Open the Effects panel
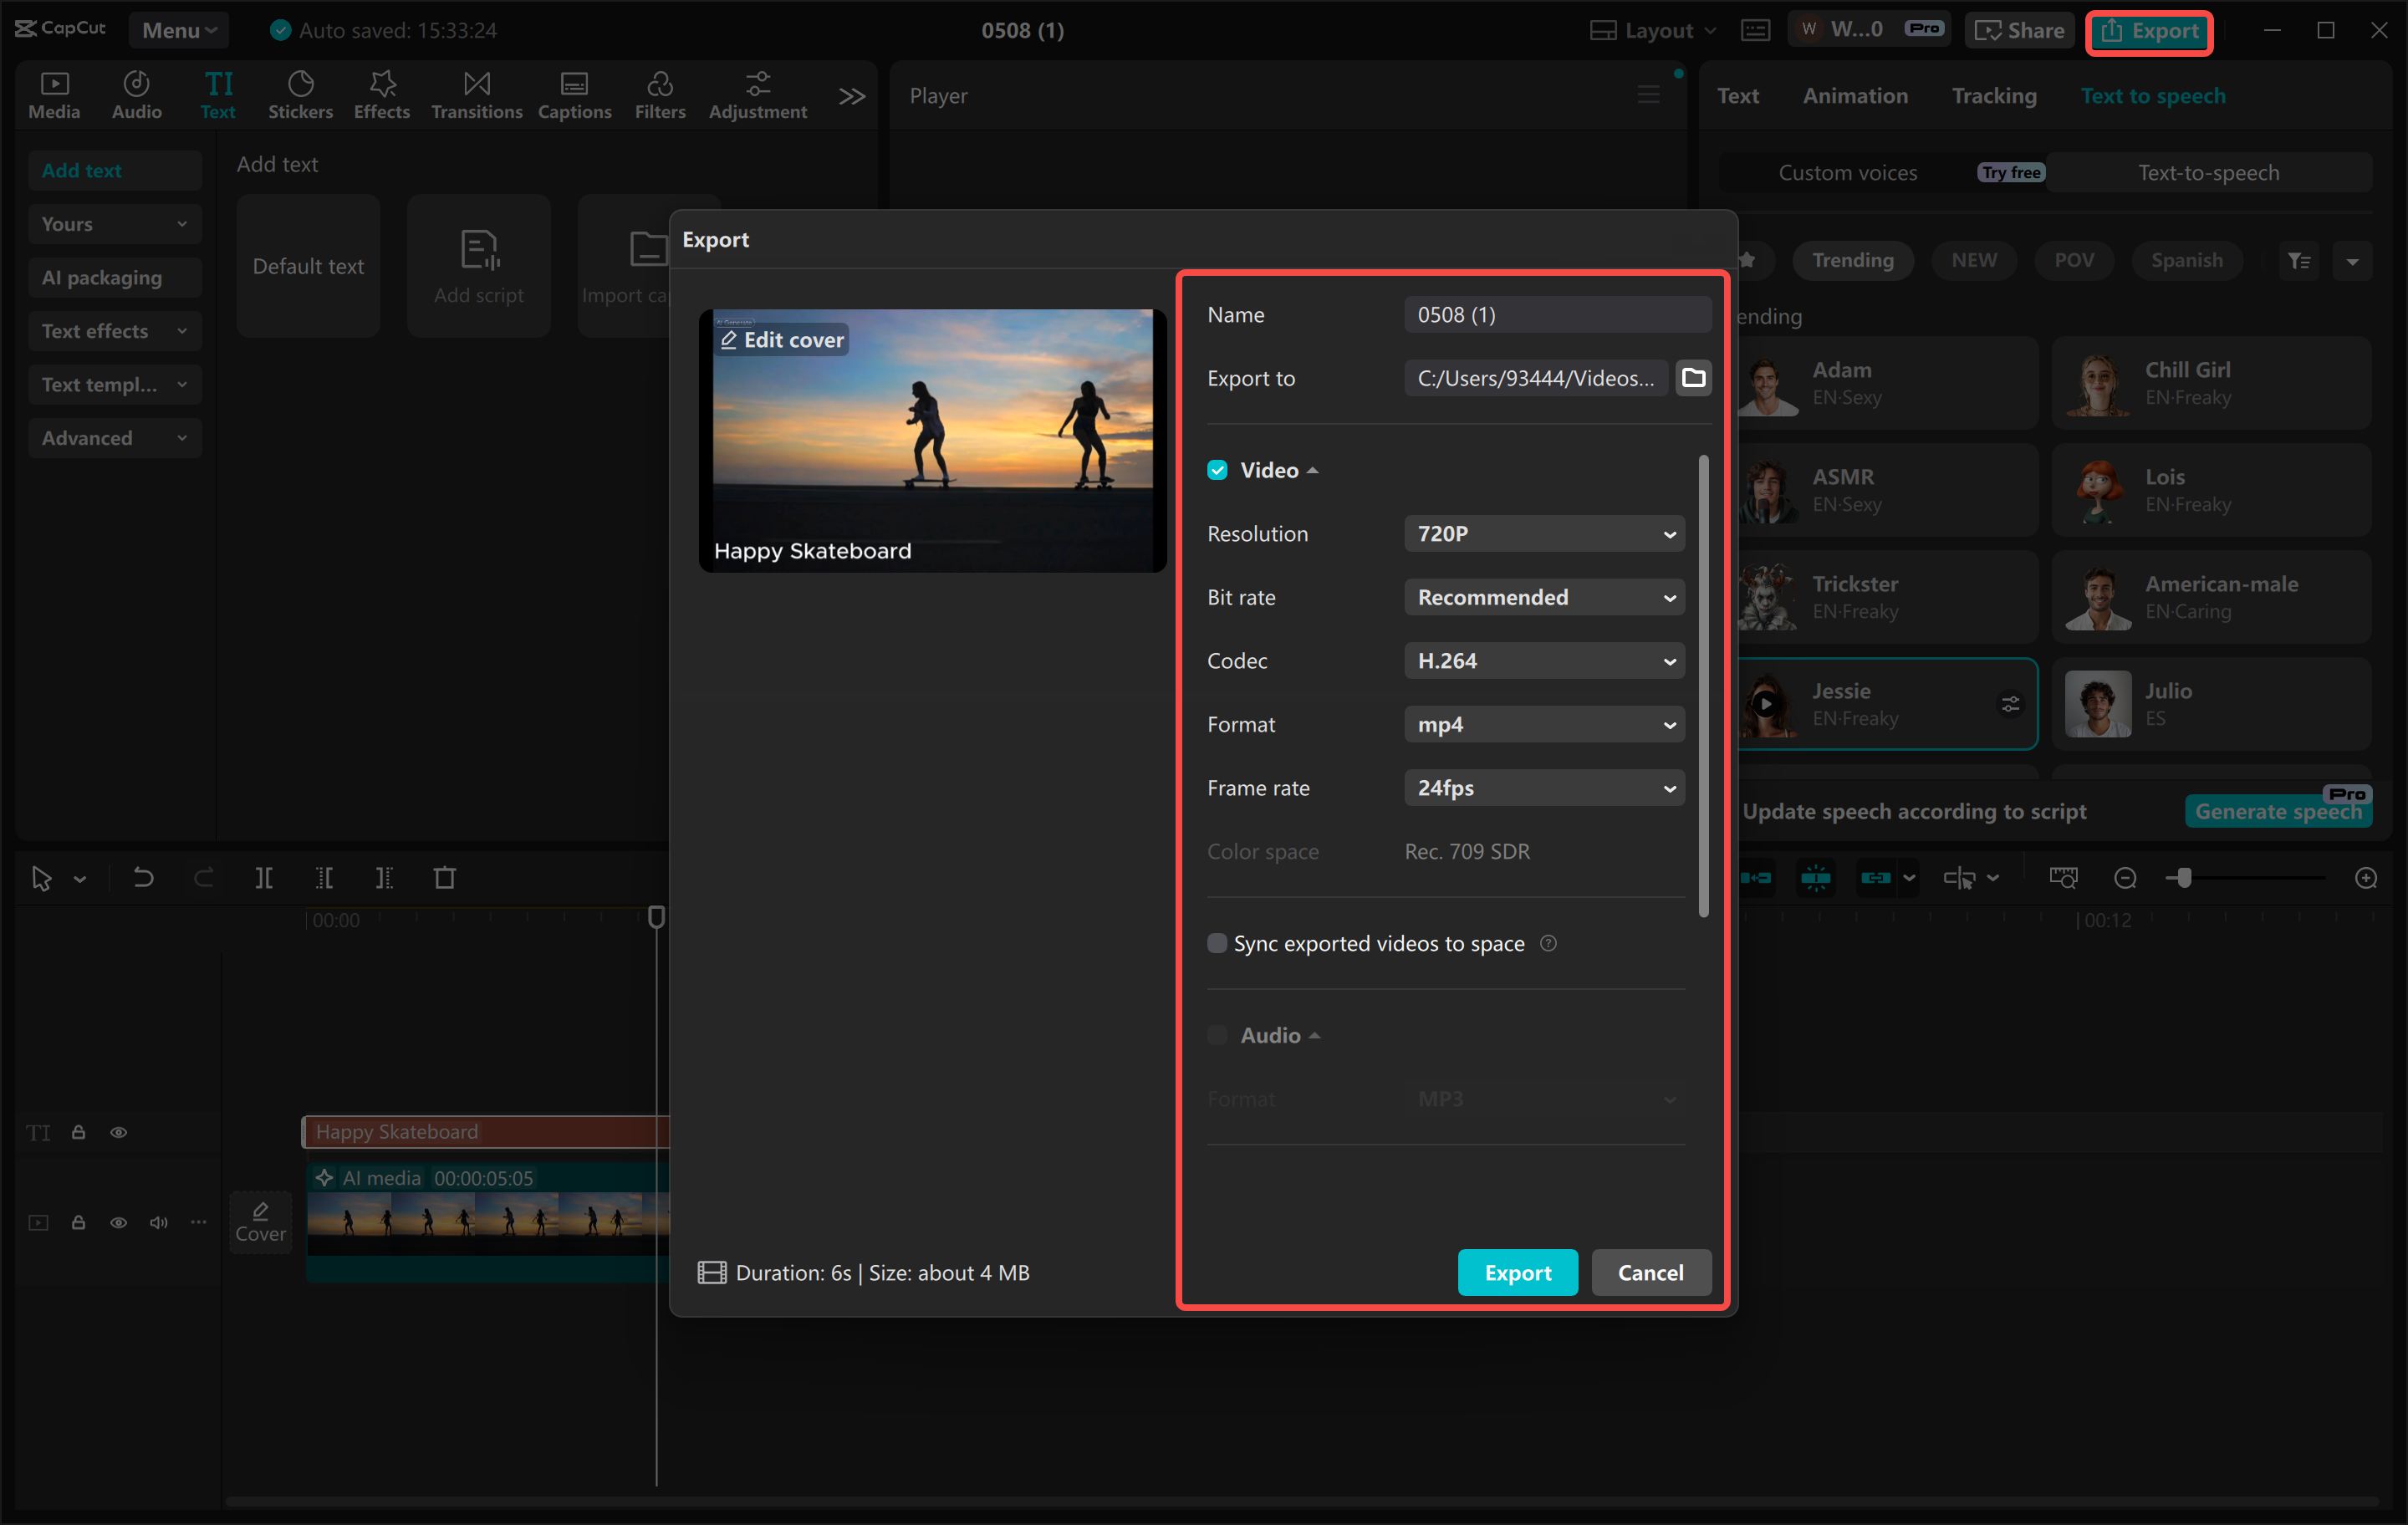2408x1525 pixels. [381, 94]
